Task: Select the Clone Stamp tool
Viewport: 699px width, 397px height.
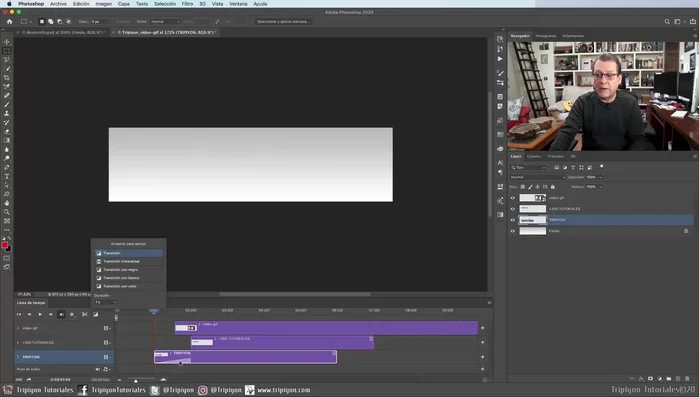Action: click(7, 114)
